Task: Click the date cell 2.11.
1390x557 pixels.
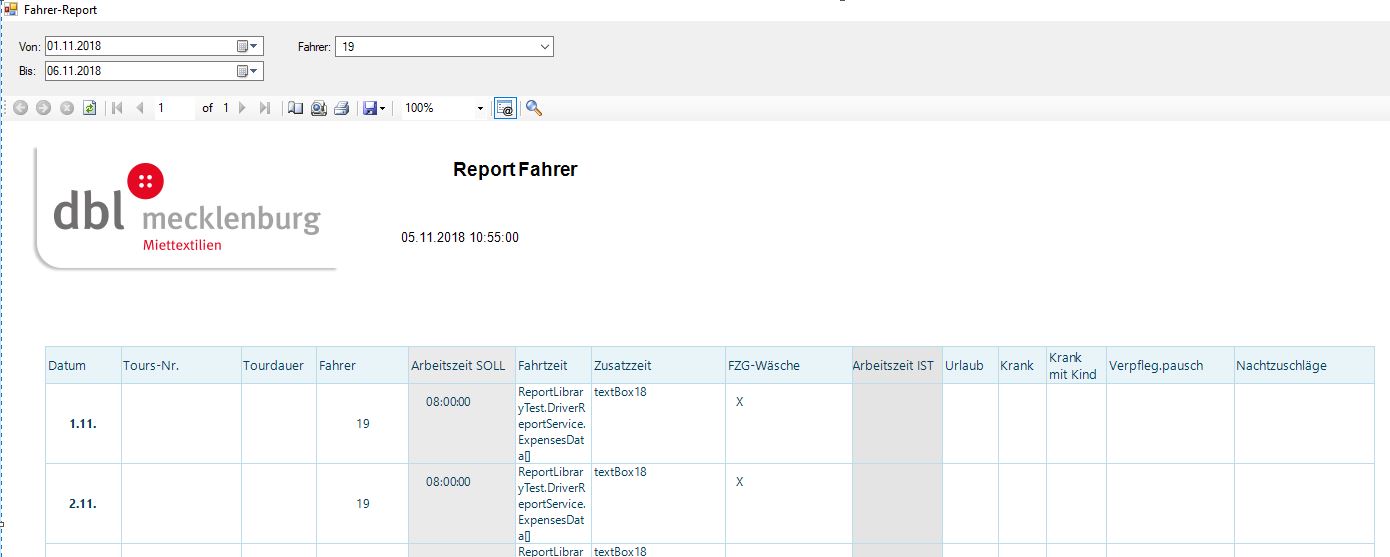Action: click(x=83, y=504)
